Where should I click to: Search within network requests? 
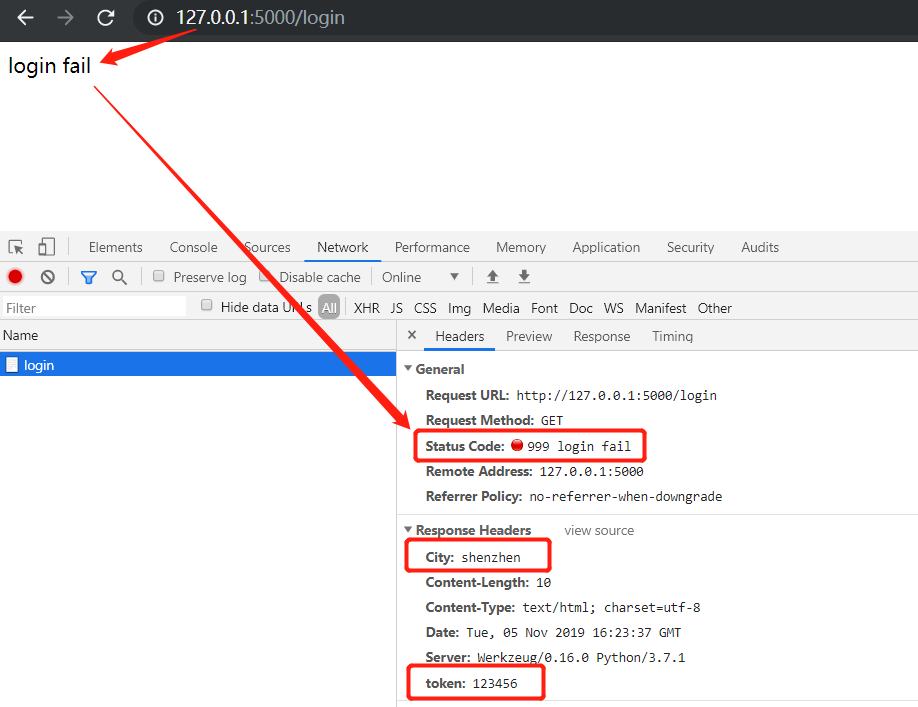119,277
